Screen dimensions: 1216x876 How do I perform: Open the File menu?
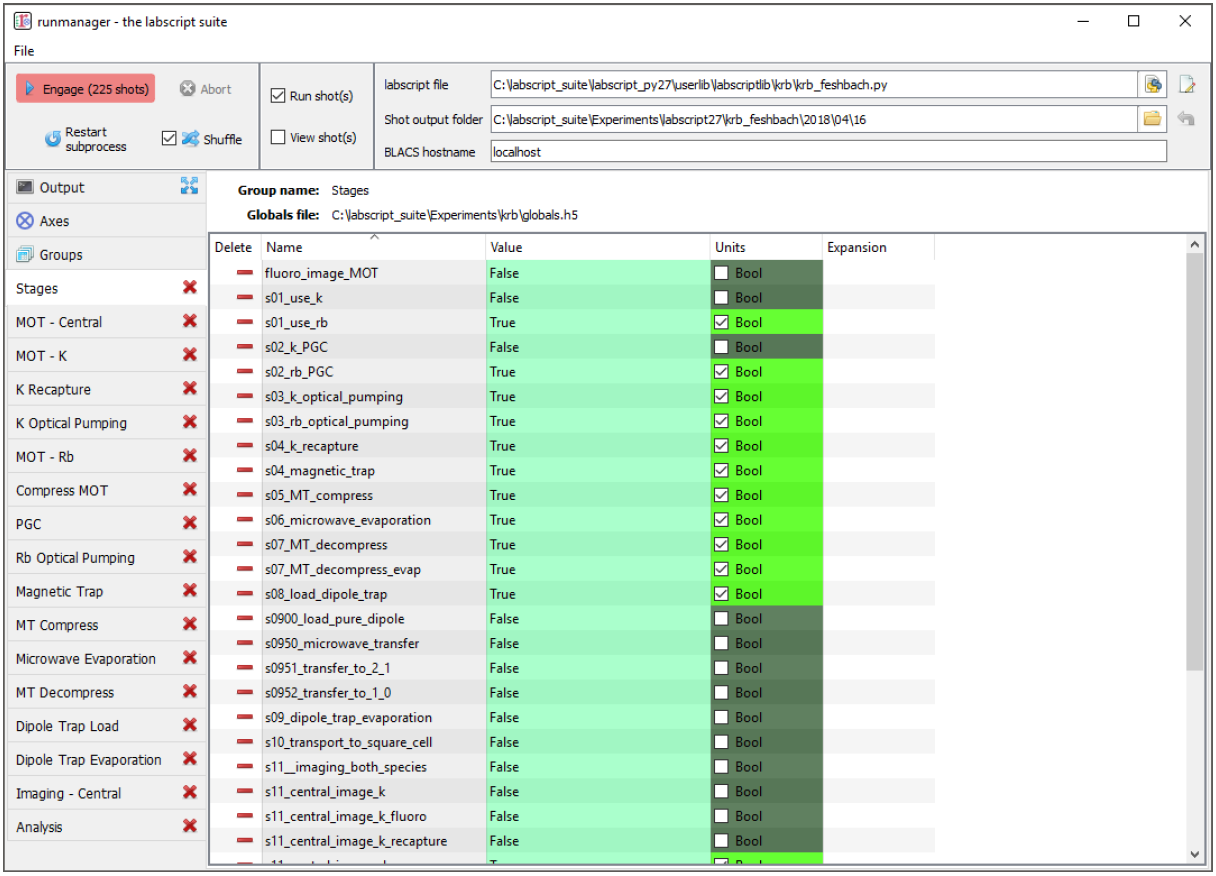[x=24, y=50]
